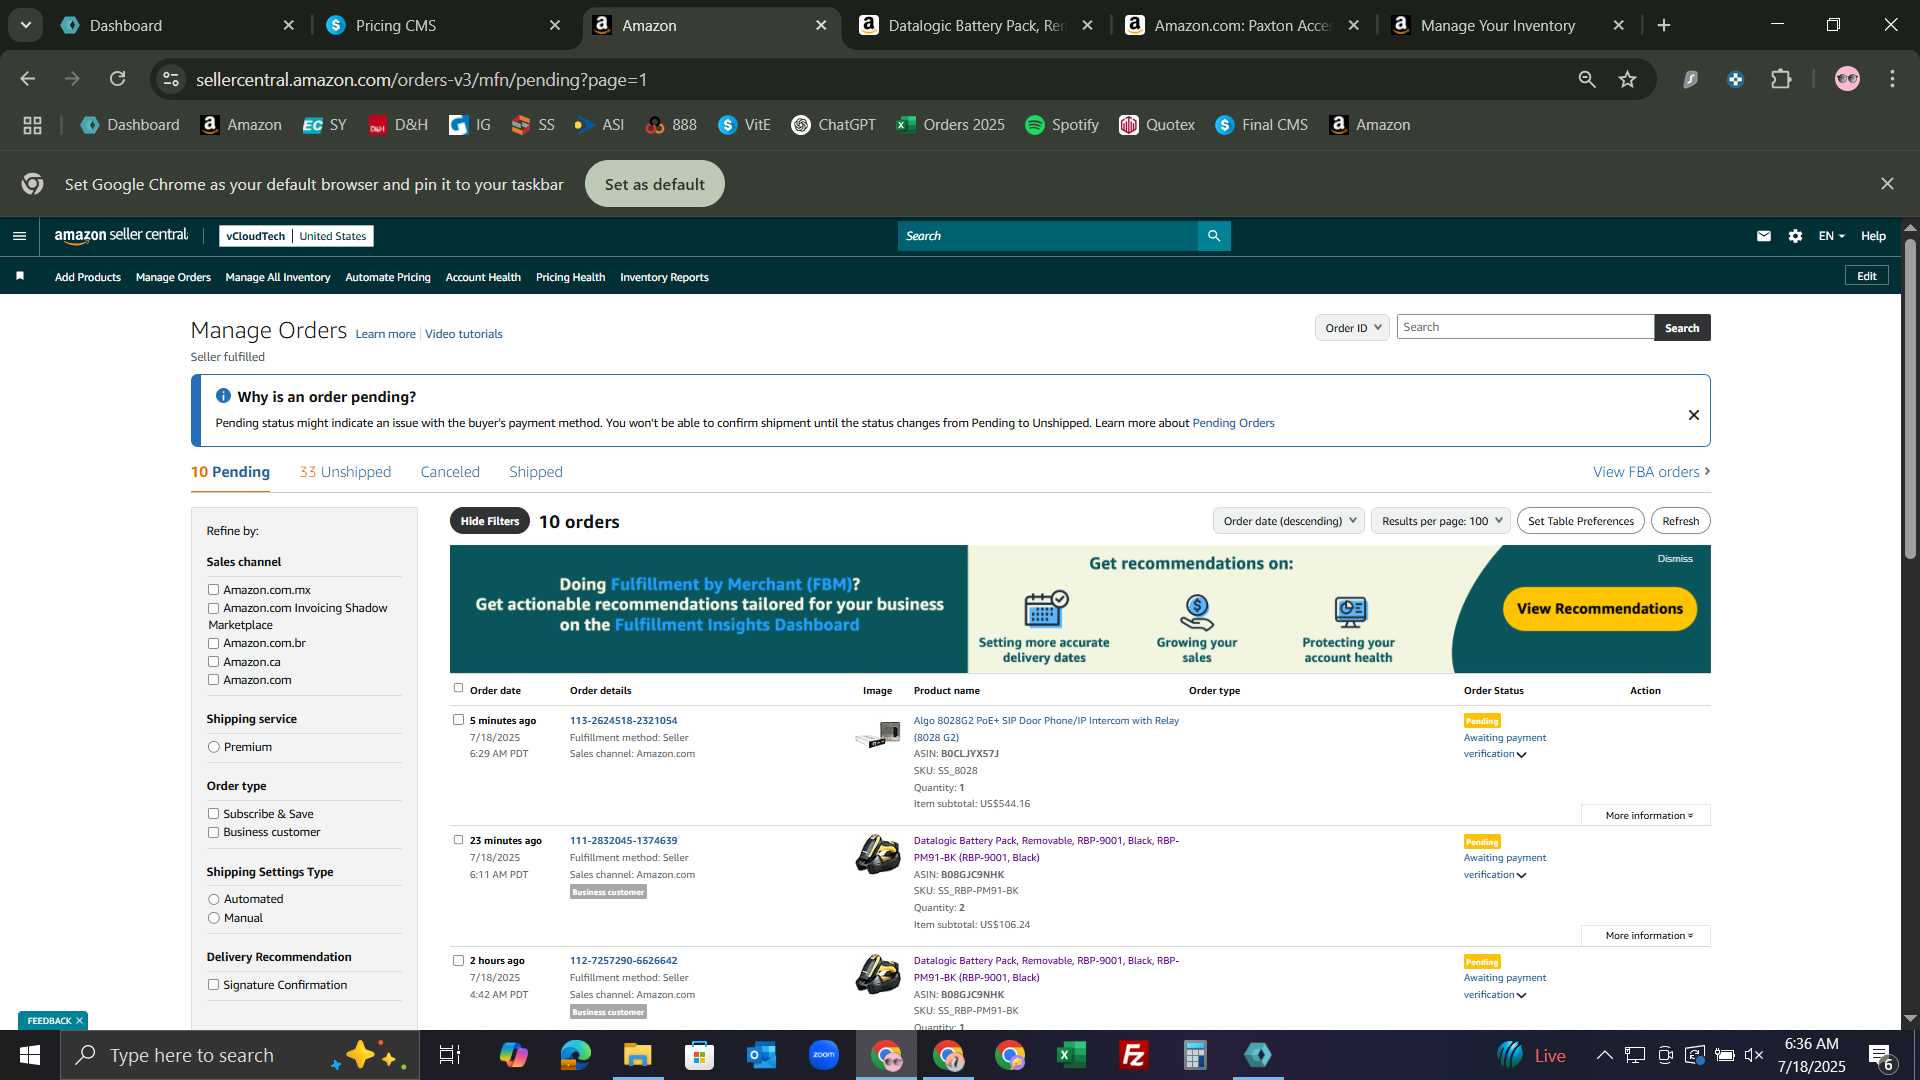Switch to the Shipped orders tab
This screenshot has height=1080, width=1920.
(536, 472)
